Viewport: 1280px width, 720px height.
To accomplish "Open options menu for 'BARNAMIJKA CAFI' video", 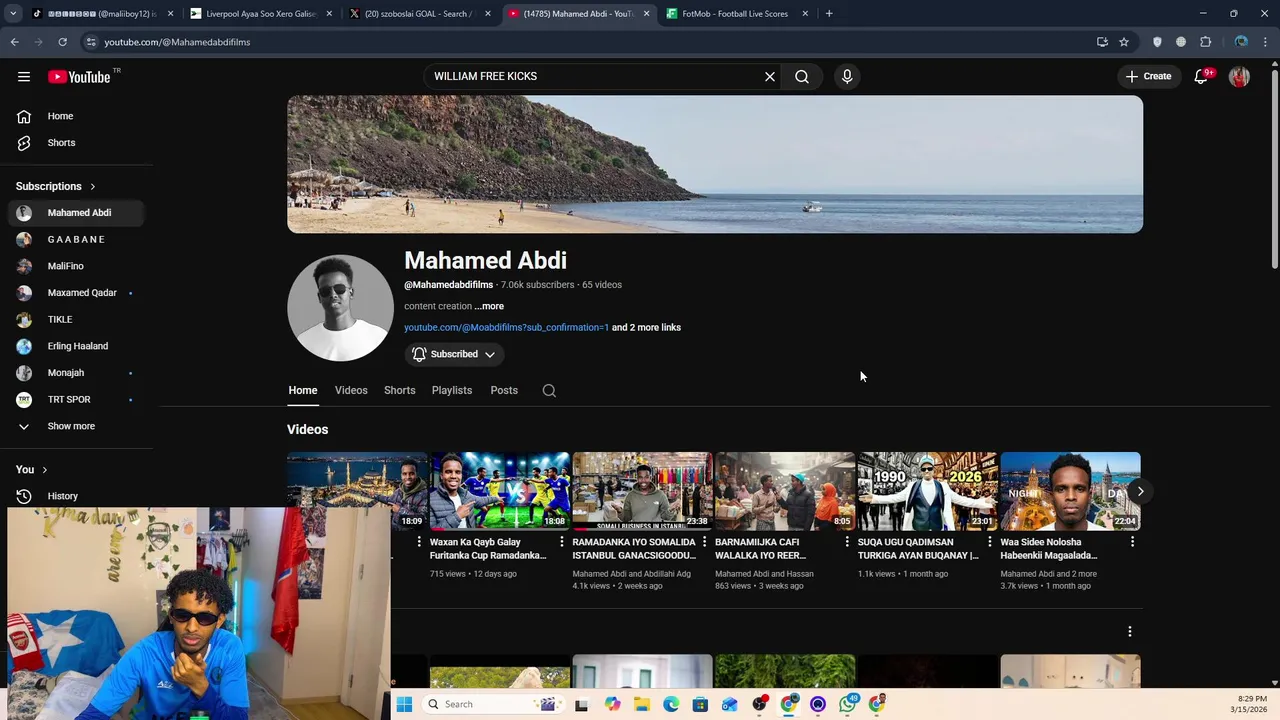I will click(846, 542).
